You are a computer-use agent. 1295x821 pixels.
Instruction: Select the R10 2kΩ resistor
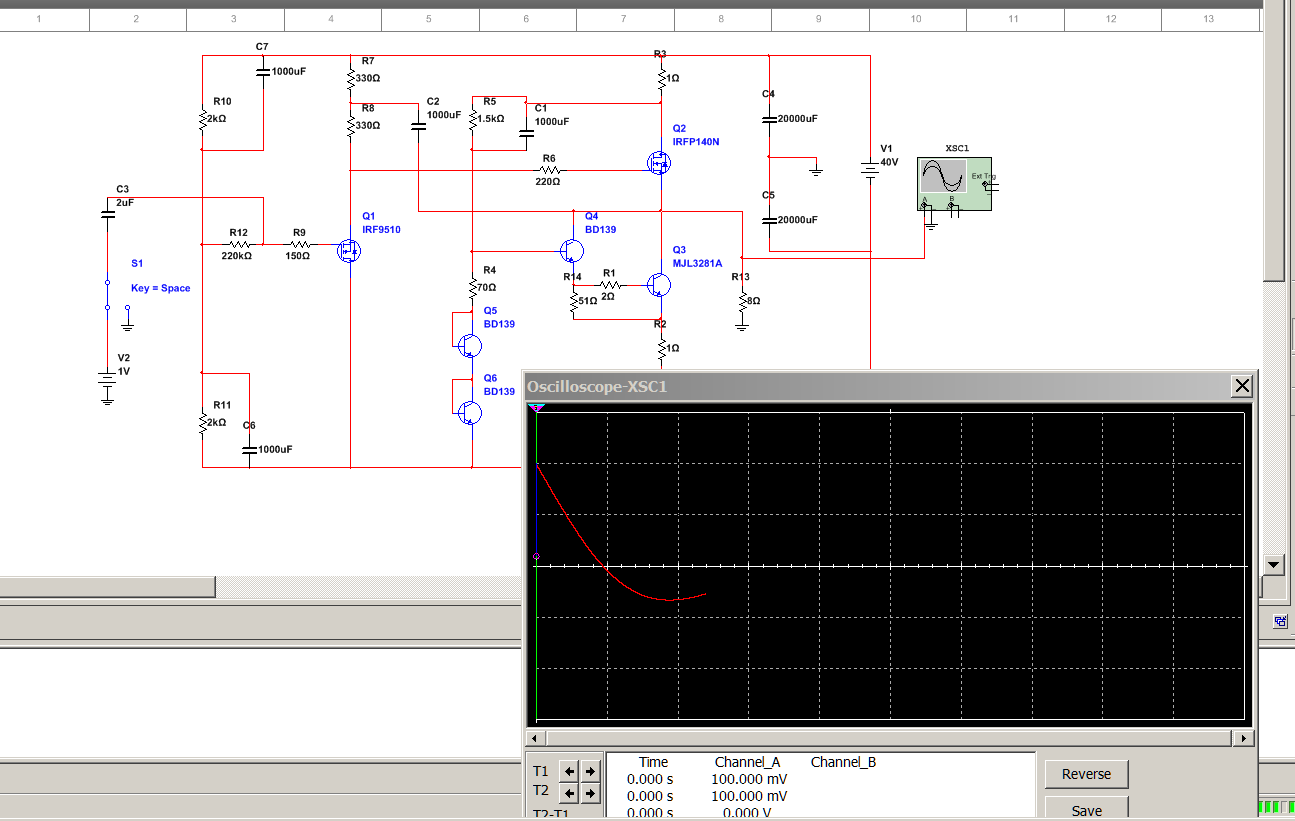pyautogui.click(x=203, y=118)
